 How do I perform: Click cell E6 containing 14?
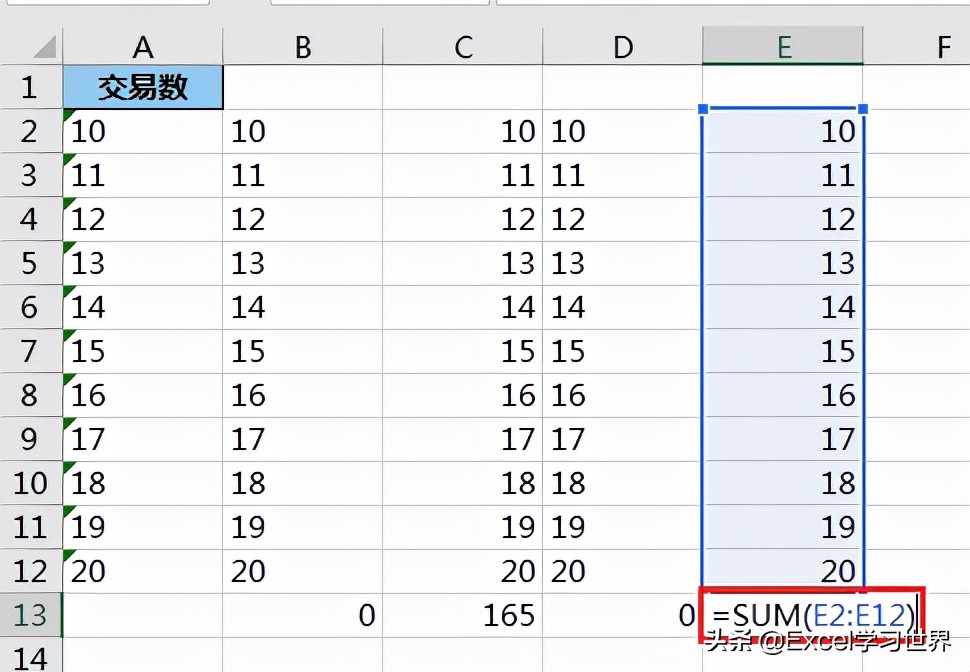(x=783, y=308)
